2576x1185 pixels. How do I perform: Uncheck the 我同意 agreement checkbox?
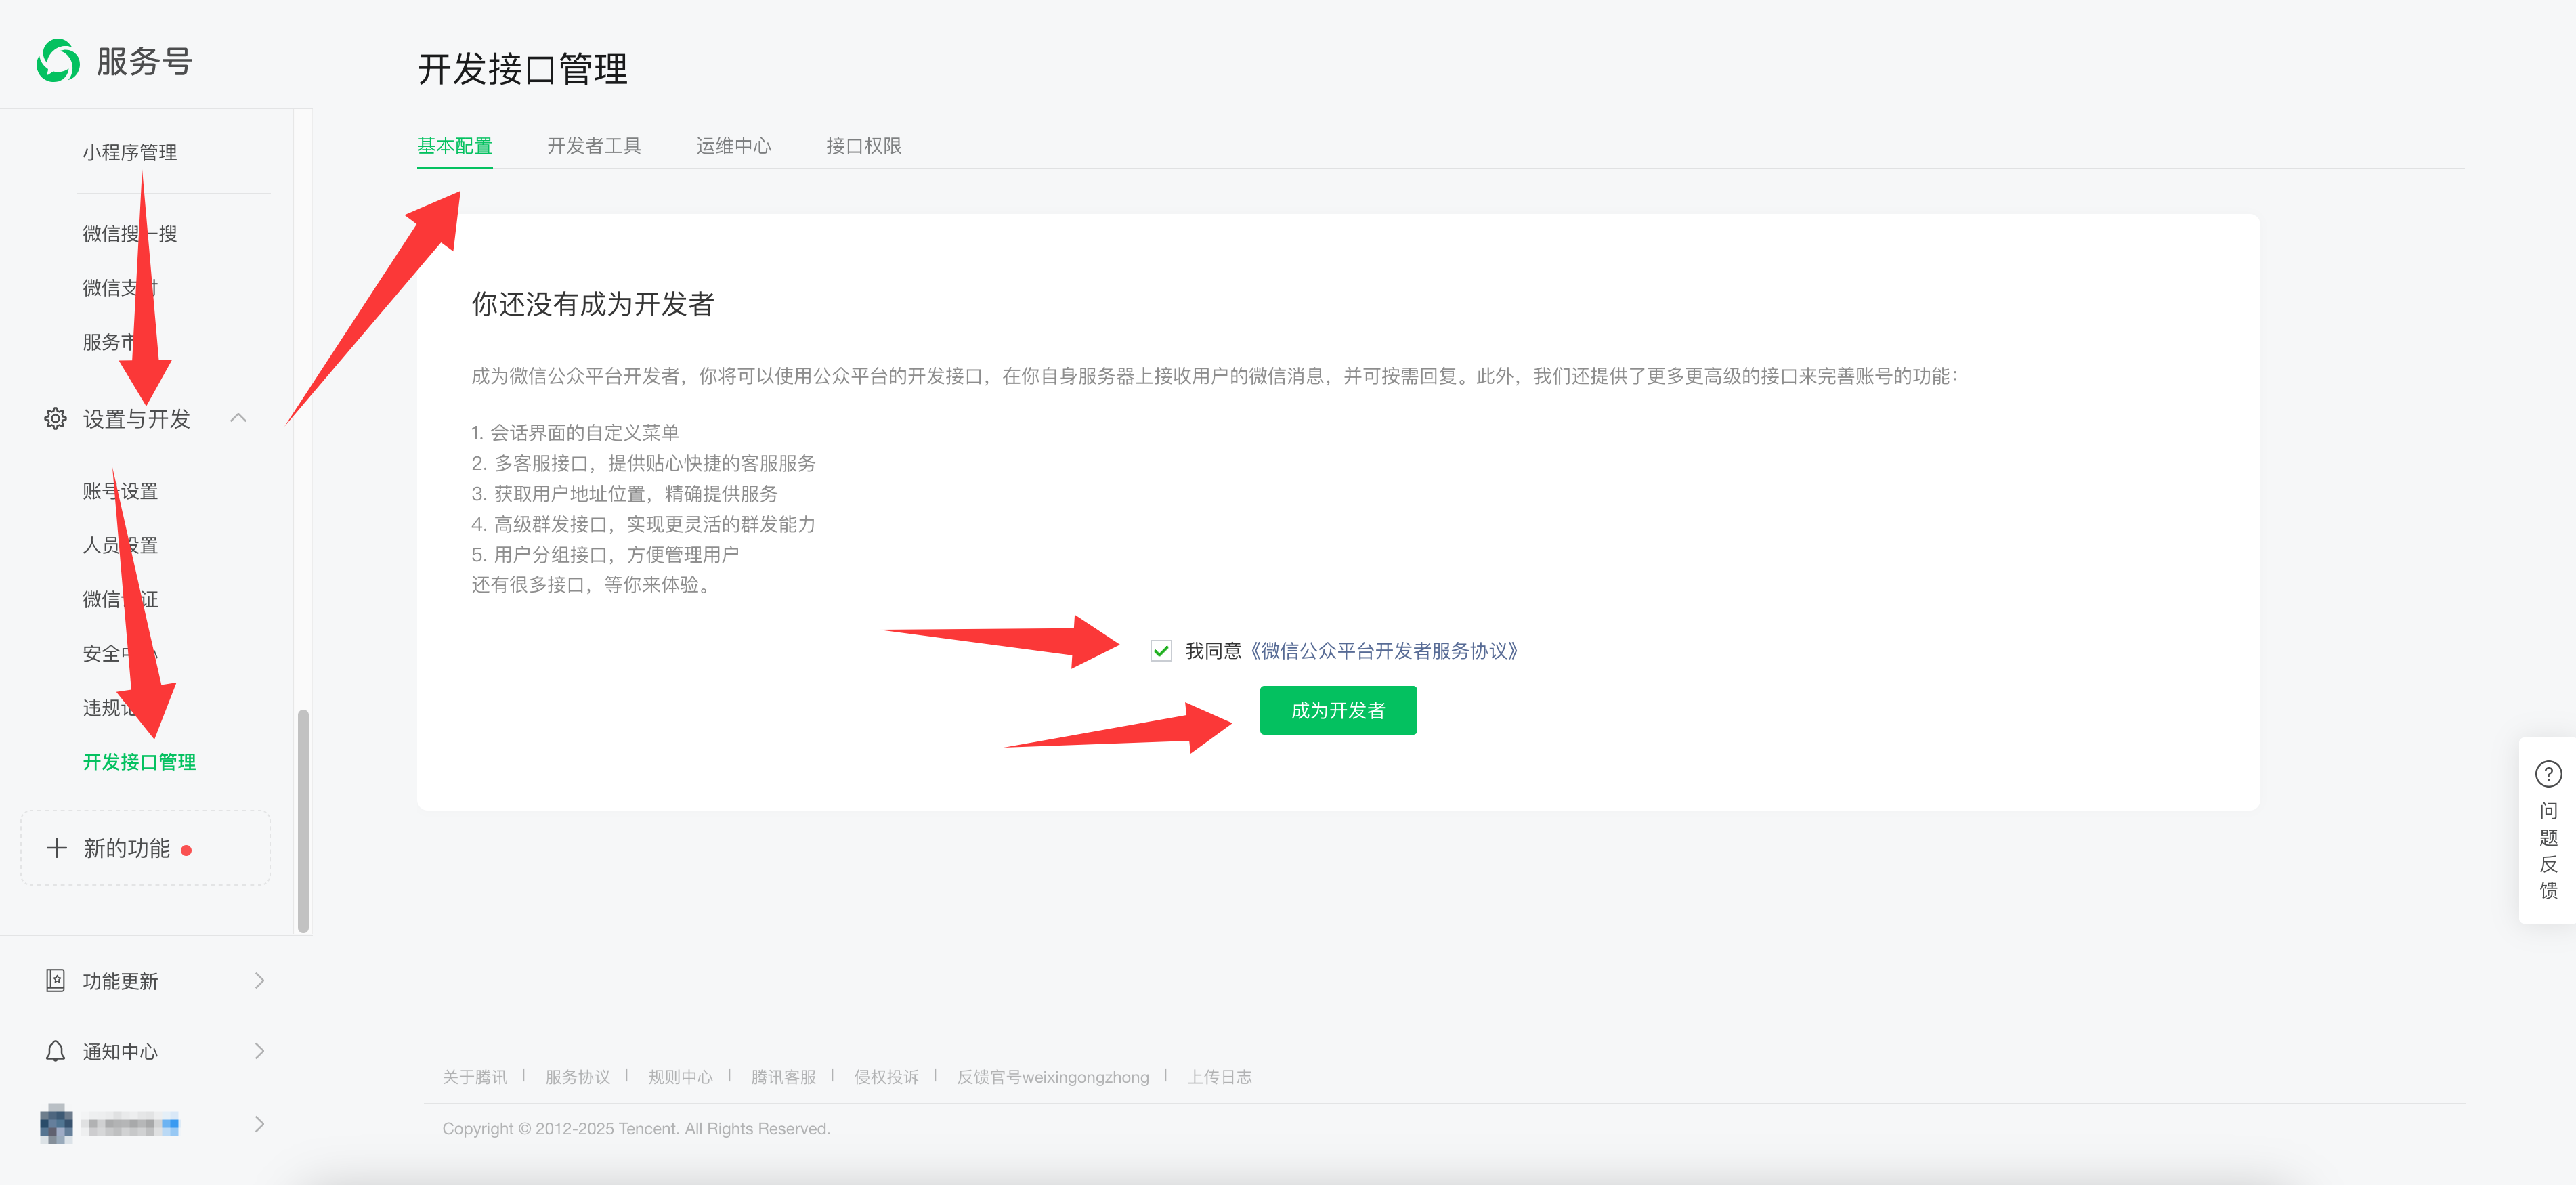click(1160, 651)
